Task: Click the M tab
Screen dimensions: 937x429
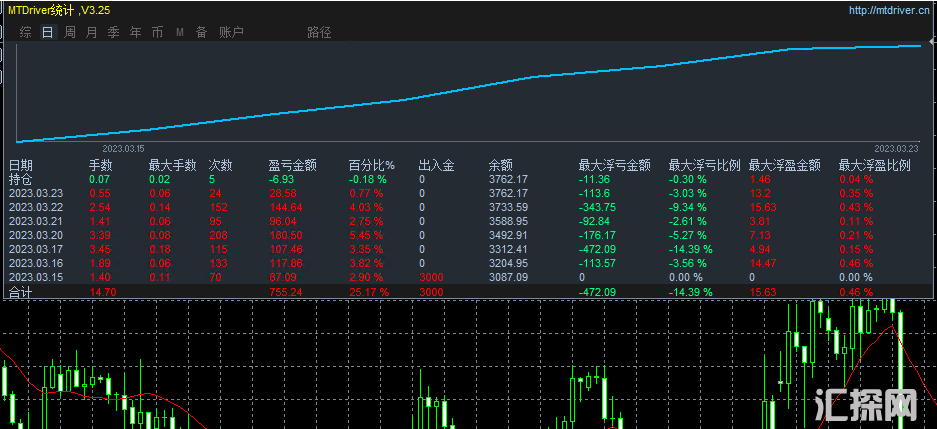Action: click(x=180, y=32)
